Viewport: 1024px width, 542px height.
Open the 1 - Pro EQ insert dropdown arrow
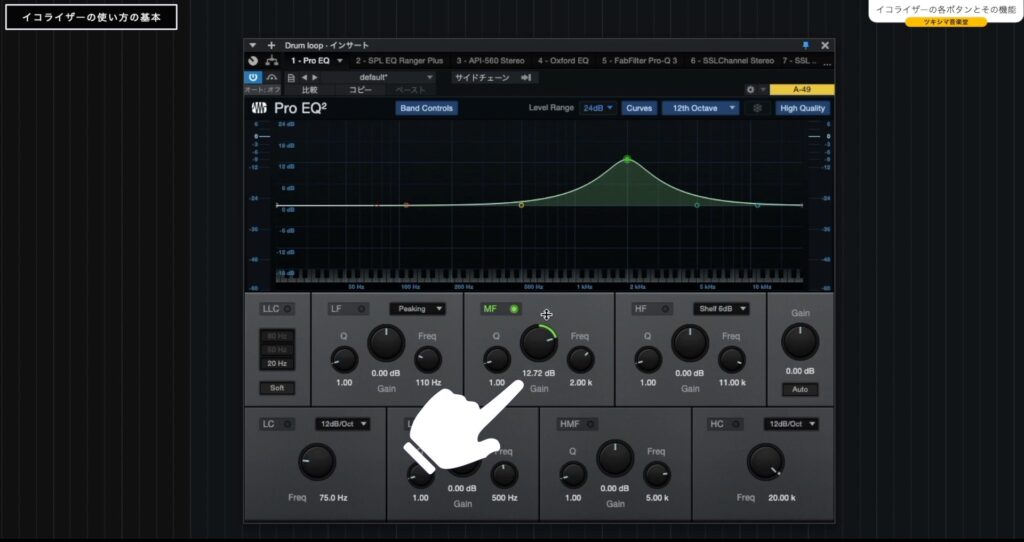[x=340, y=61]
